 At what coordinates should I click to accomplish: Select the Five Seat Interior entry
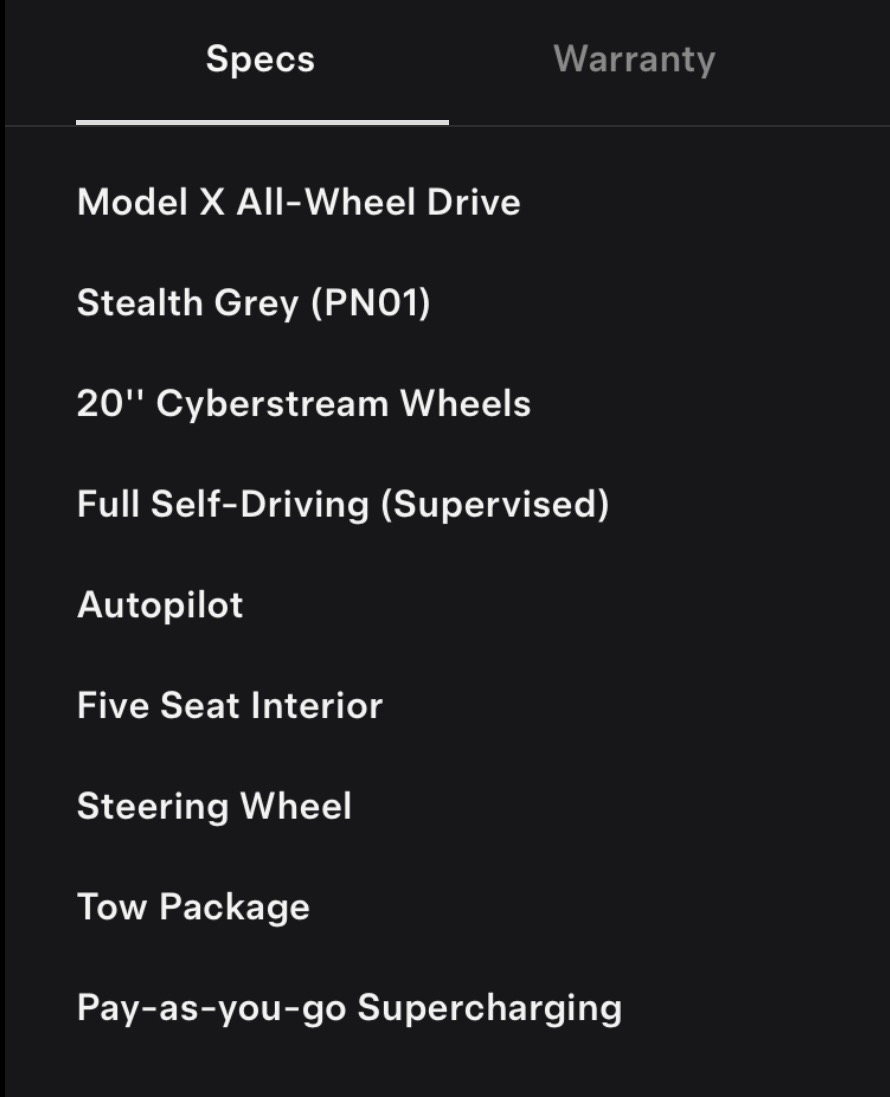click(229, 705)
